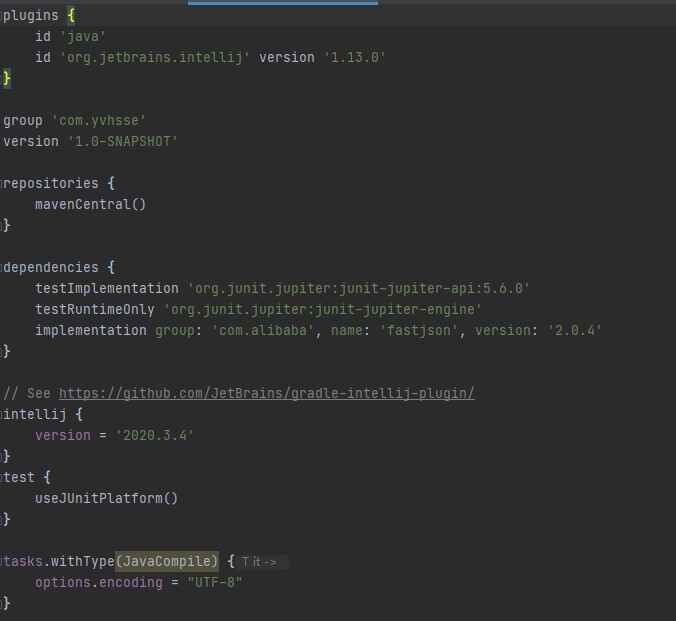Image resolution: width=676 pixels, height=621 pixels.
Task: Click the 'T it ->' inlay hint
Action: (x=260, y=562)
